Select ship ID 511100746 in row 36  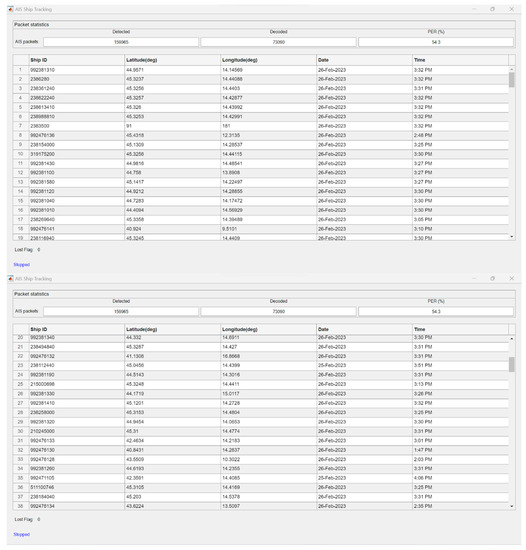click(x=76, y=487)
